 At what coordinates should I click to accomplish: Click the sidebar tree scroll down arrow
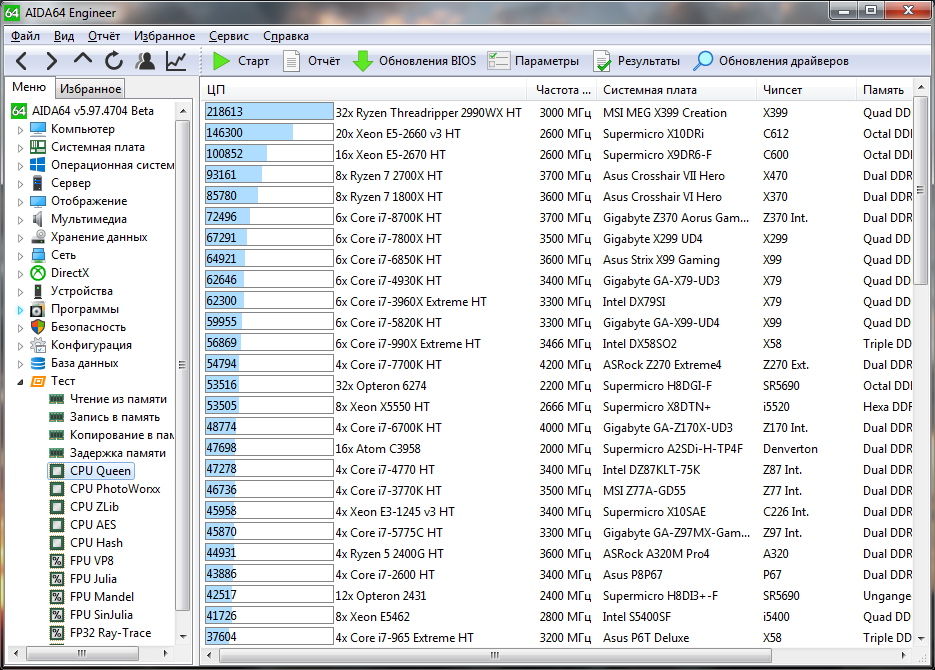pos(183,636)
